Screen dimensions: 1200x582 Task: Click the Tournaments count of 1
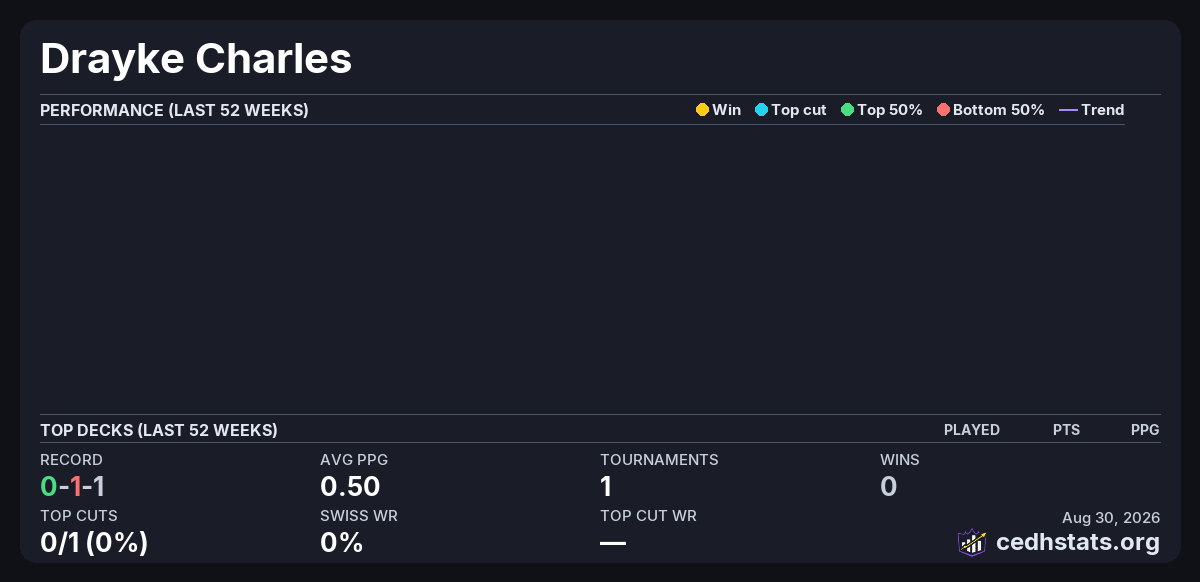coord(606,487)
